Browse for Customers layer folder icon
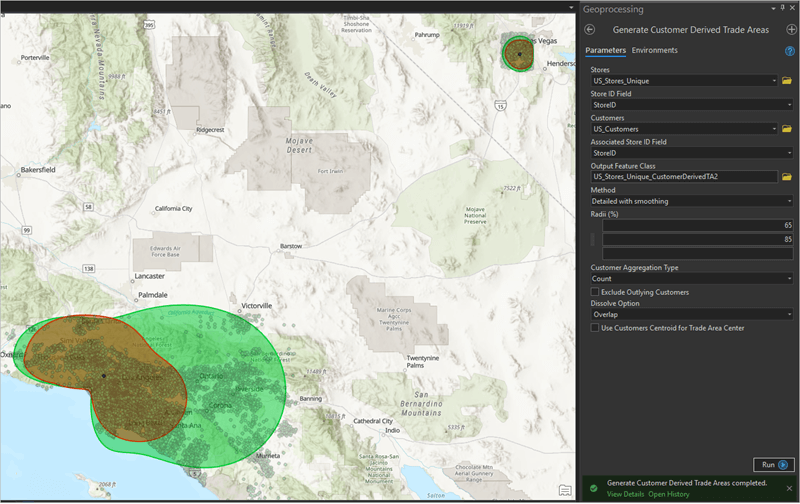The image size is (800, 504). click(x=787, y=129)
